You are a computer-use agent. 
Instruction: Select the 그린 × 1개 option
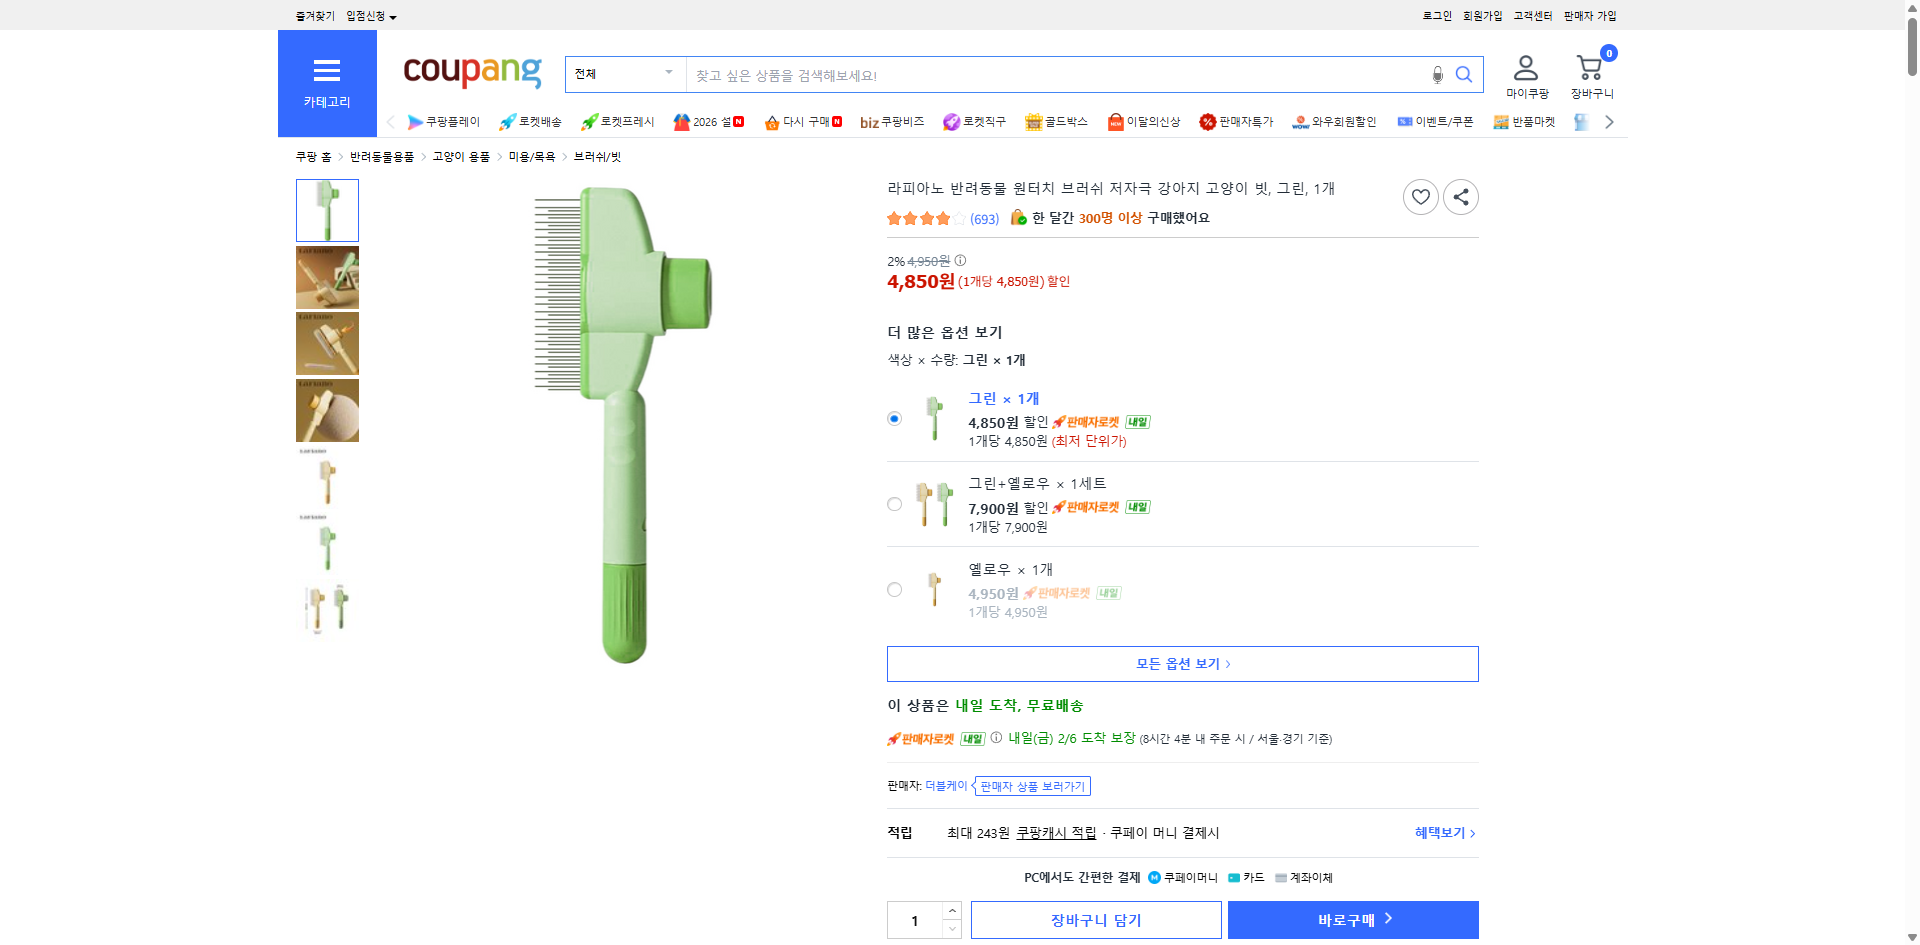click(x=893, y=418)
